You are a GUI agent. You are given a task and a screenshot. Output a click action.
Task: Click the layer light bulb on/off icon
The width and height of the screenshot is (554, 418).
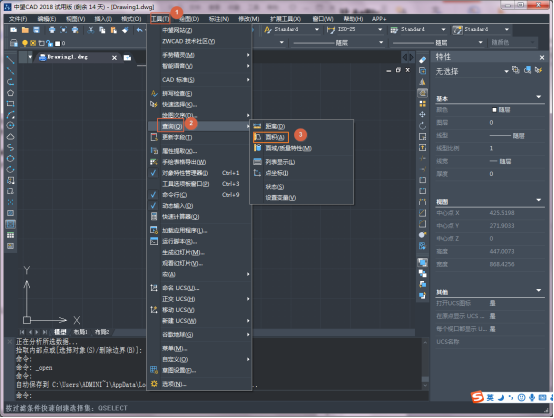click(x=25, y=43)
